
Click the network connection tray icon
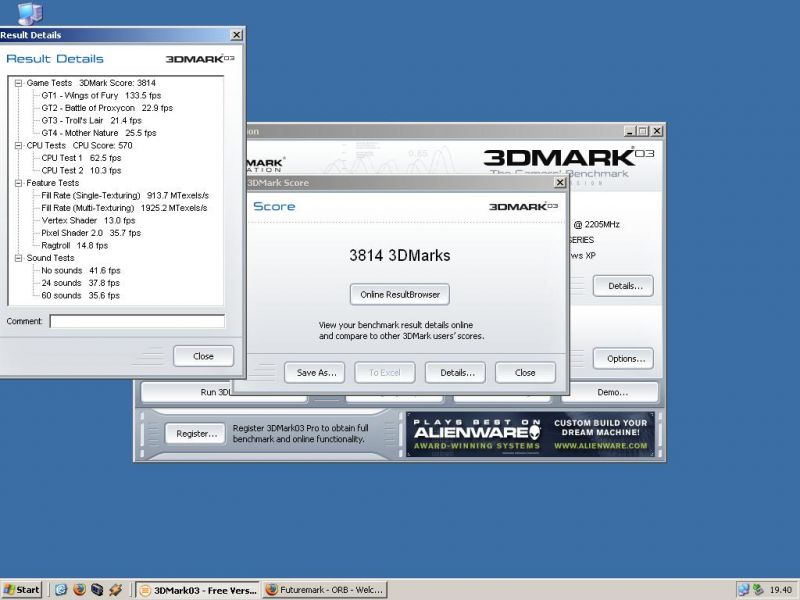pos(743,590)
